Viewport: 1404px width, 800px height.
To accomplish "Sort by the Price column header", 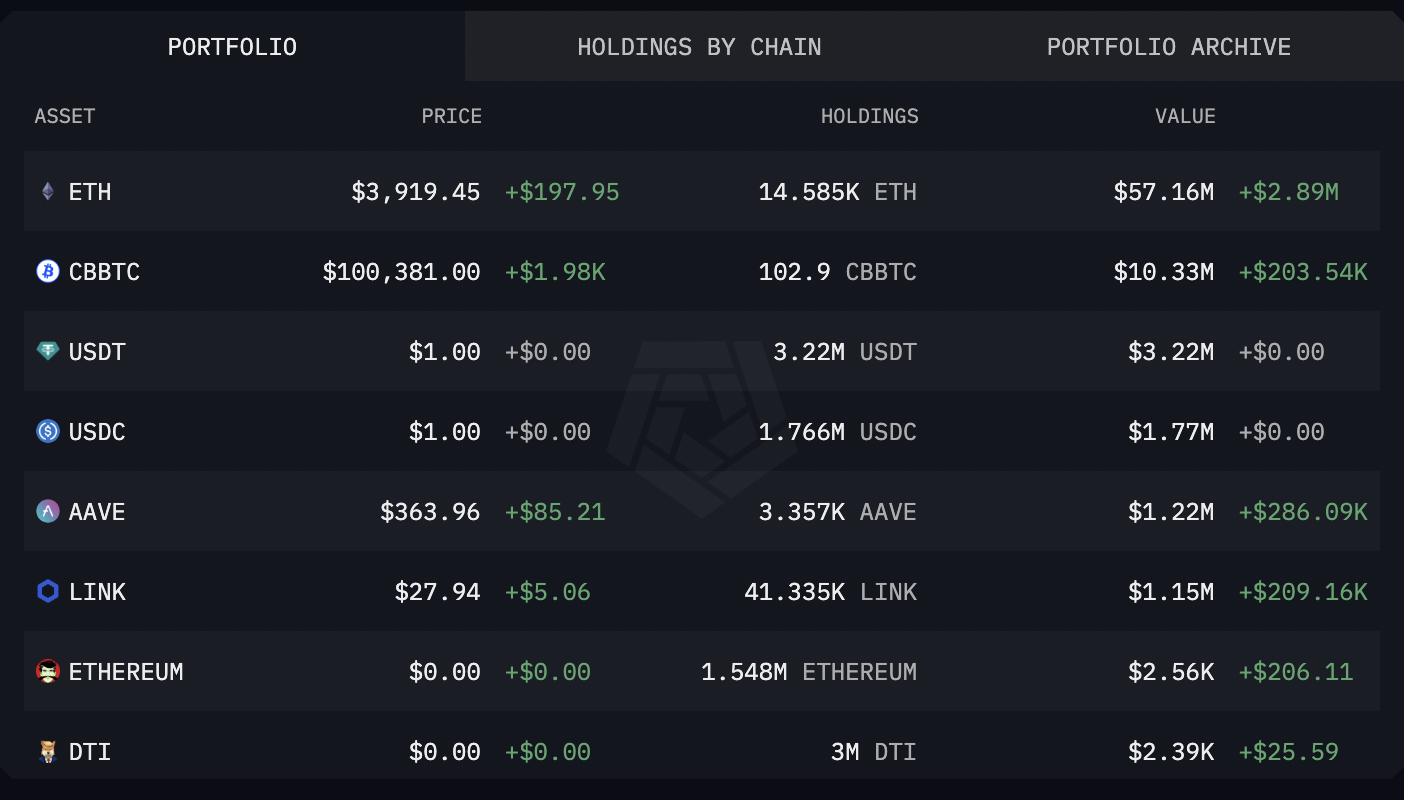I will (451, 116).
